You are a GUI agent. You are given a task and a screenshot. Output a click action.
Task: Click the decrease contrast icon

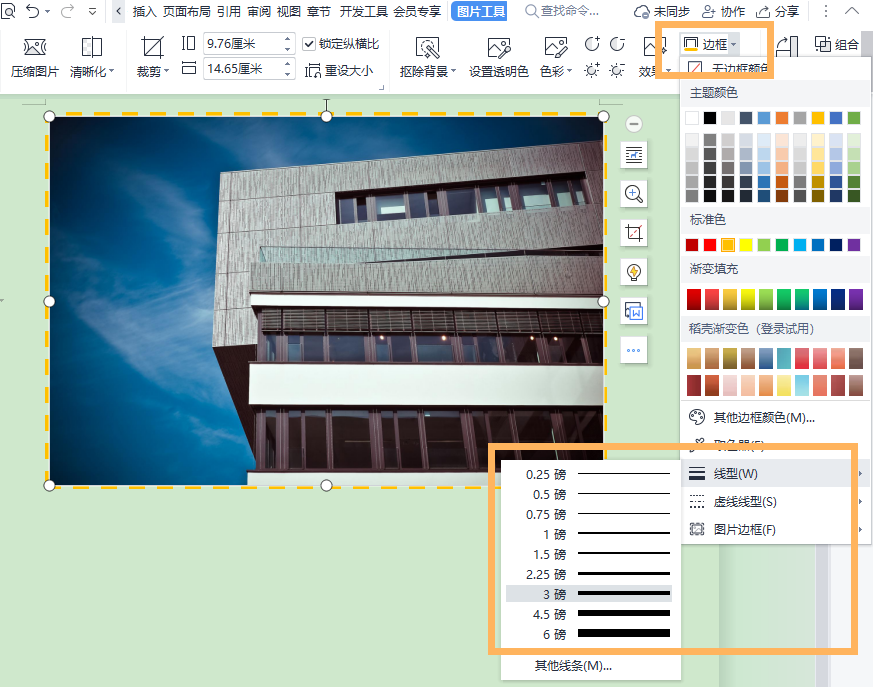click(x=617, y=44)
